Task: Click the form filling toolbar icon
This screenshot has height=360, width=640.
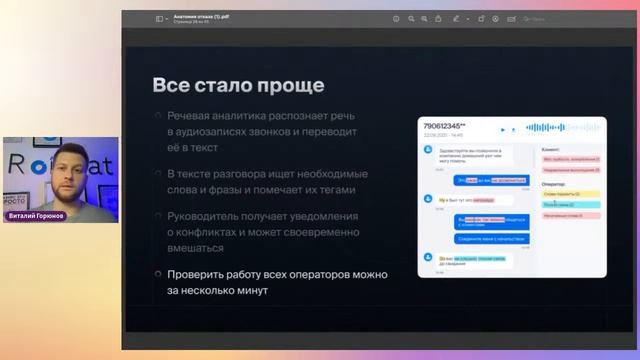Action: point(511,19)
